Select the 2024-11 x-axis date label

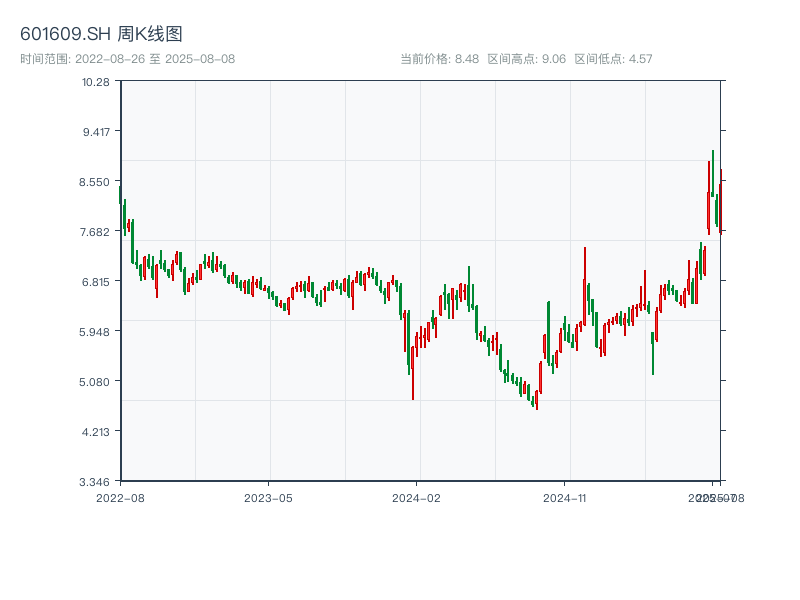click(565, 497)
